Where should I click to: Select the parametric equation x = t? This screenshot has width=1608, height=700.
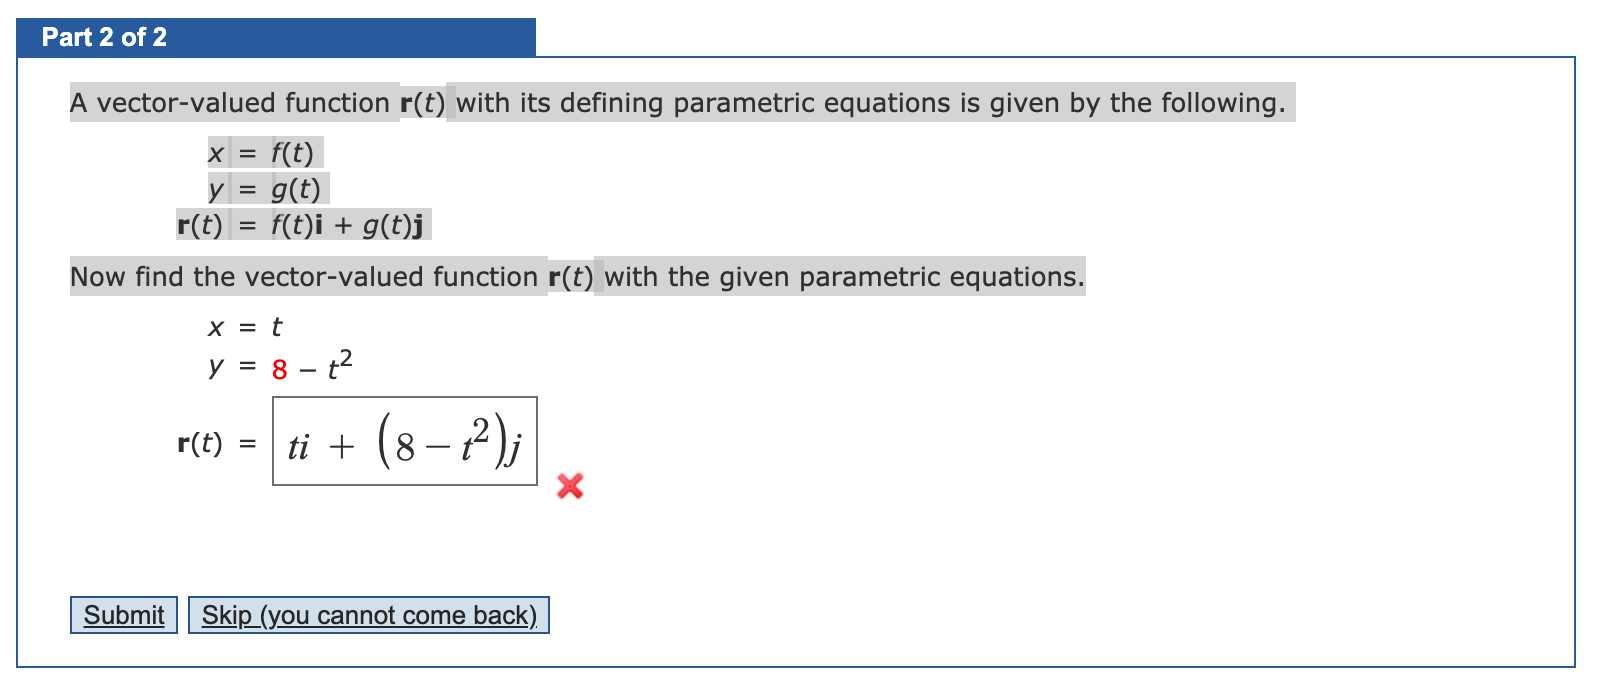click(243, 326)
